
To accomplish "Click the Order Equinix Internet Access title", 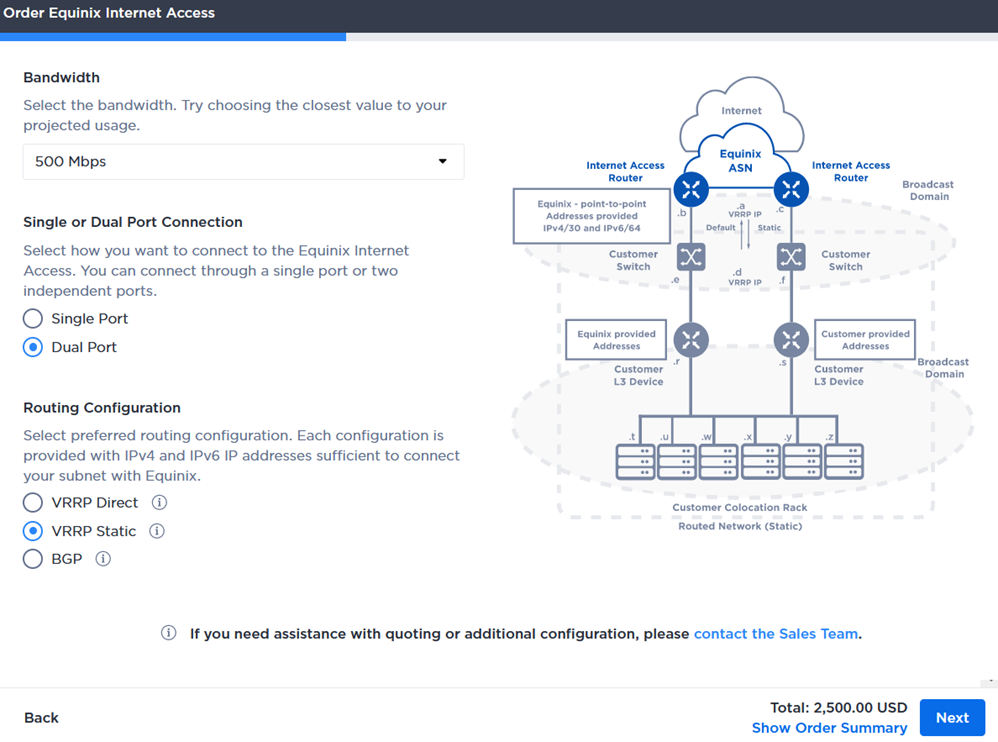I will [109, 13].
